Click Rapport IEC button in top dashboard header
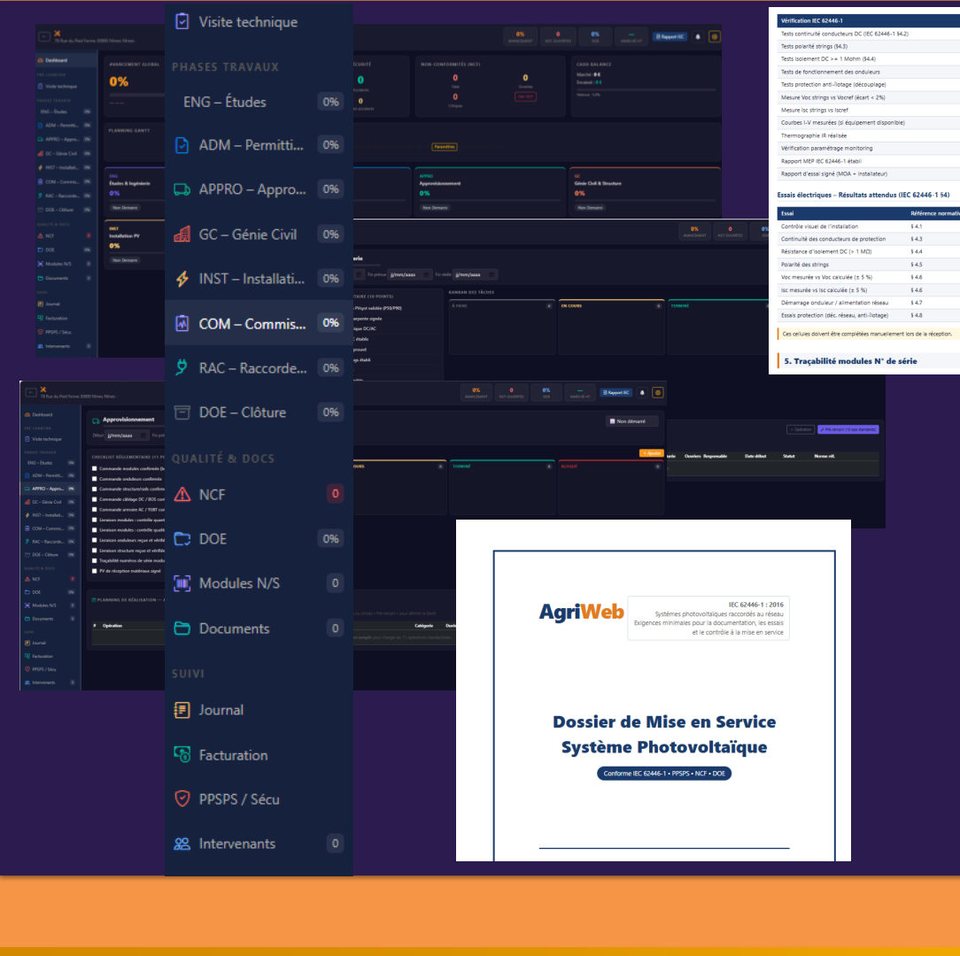Screen dimensions: 960x956 click(668, 36)
